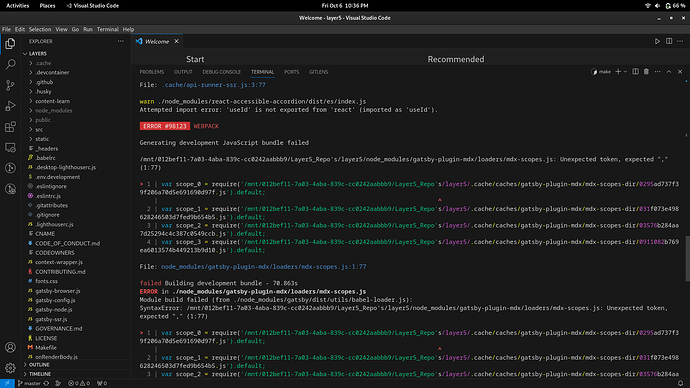The height and width of the screenshot is (388, 690).
Task: Open the Makefile in explorer
Action: click(46, 348)
